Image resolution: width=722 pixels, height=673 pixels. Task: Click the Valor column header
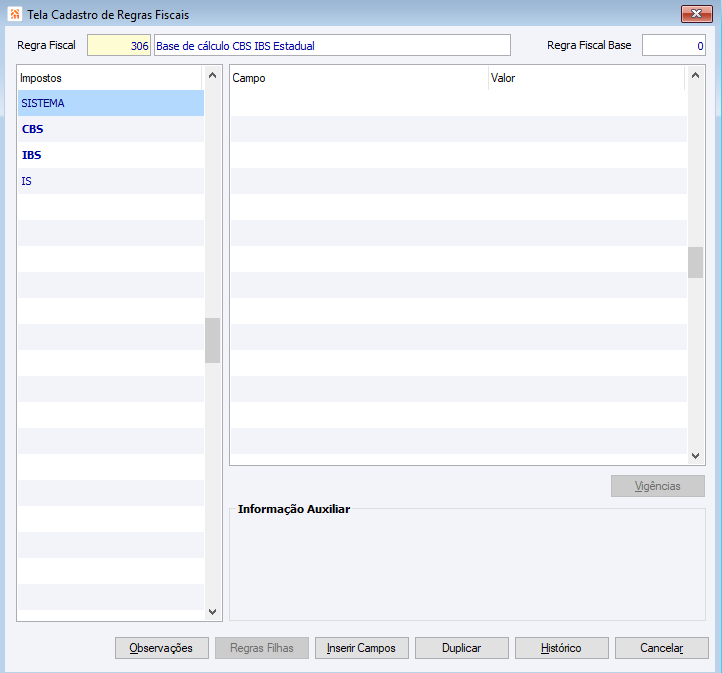click(587, 78)
